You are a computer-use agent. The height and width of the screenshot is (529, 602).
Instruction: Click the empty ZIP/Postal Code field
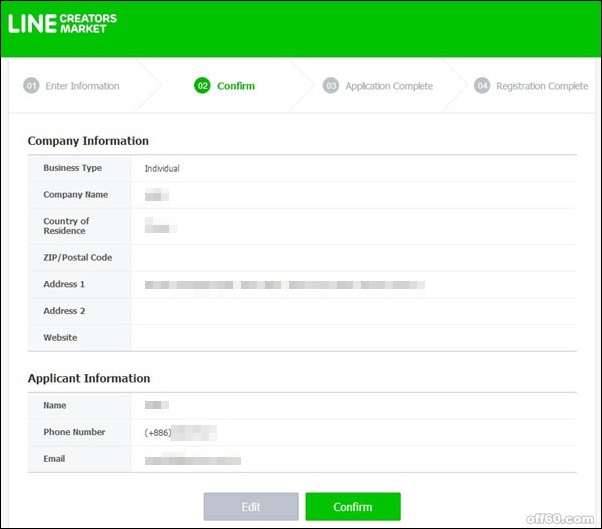tap(352, 258)
